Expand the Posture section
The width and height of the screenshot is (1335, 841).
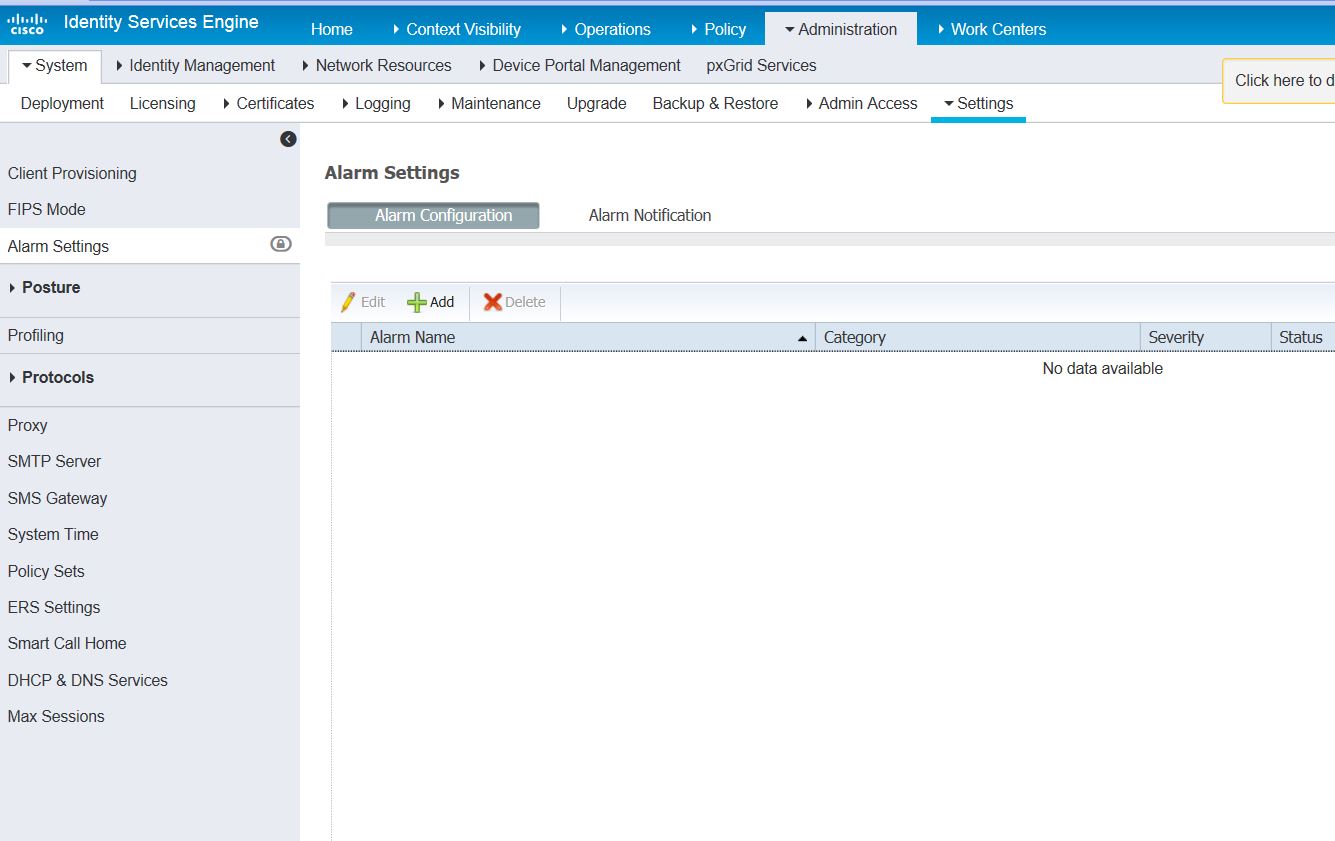coord(44,287)
